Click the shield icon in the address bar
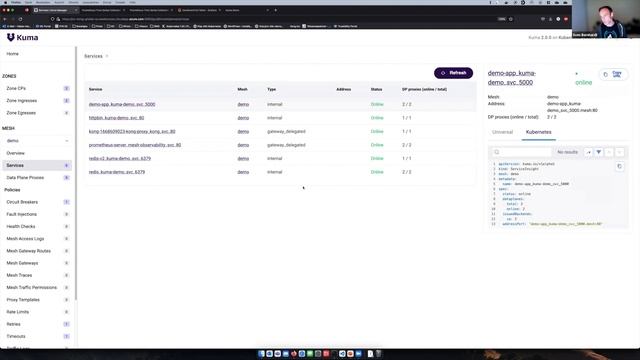Screen dimensions: 640x360 point(52,19)
